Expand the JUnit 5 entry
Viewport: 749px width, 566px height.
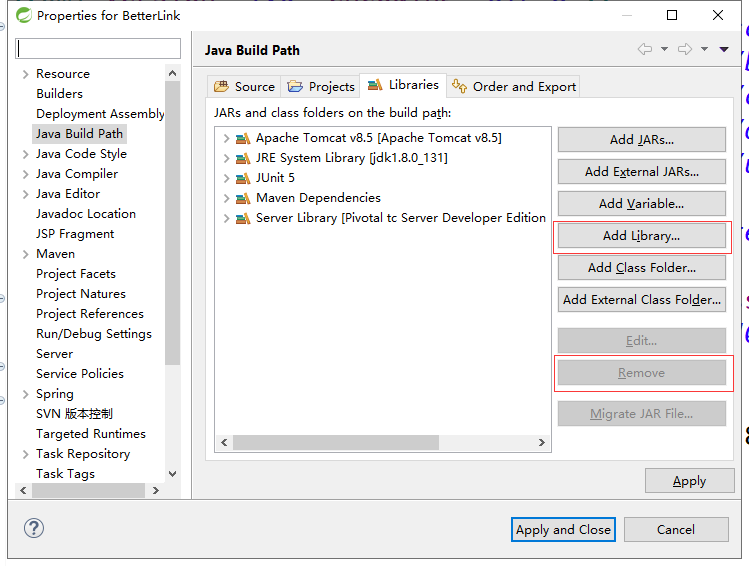[x=226, y=179]
